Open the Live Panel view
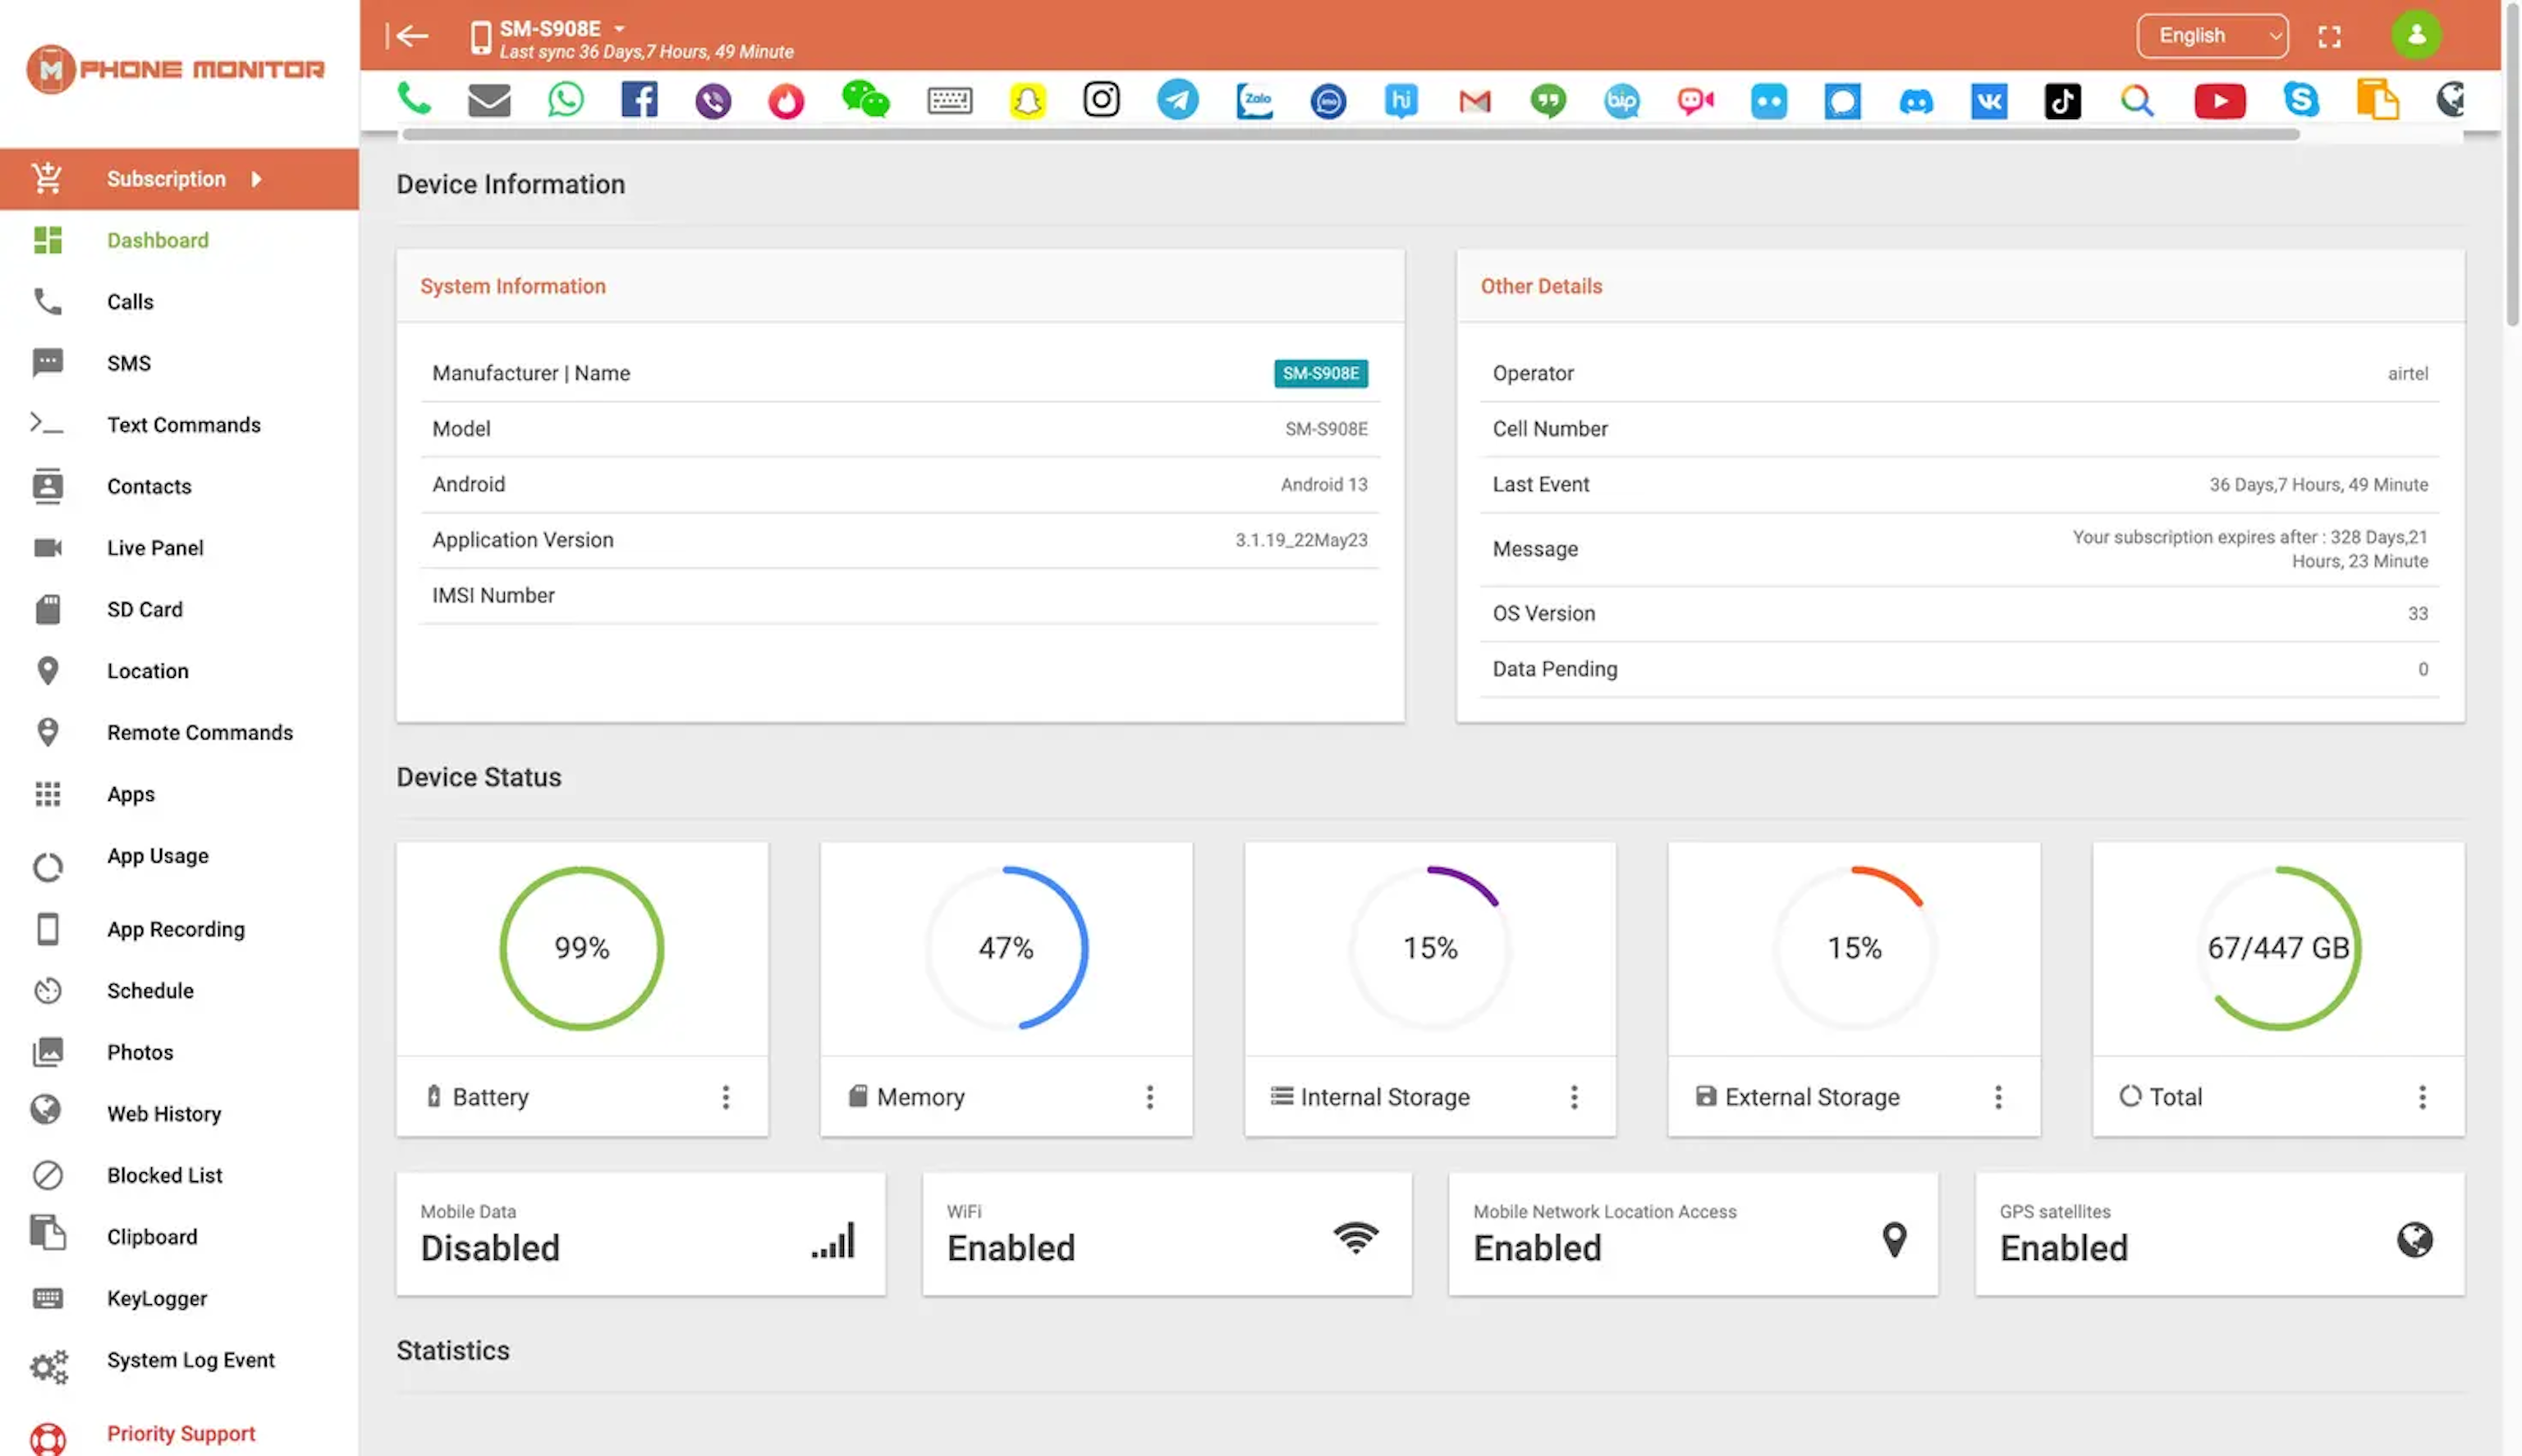Screen dimensions: 2522x1456 154,547
